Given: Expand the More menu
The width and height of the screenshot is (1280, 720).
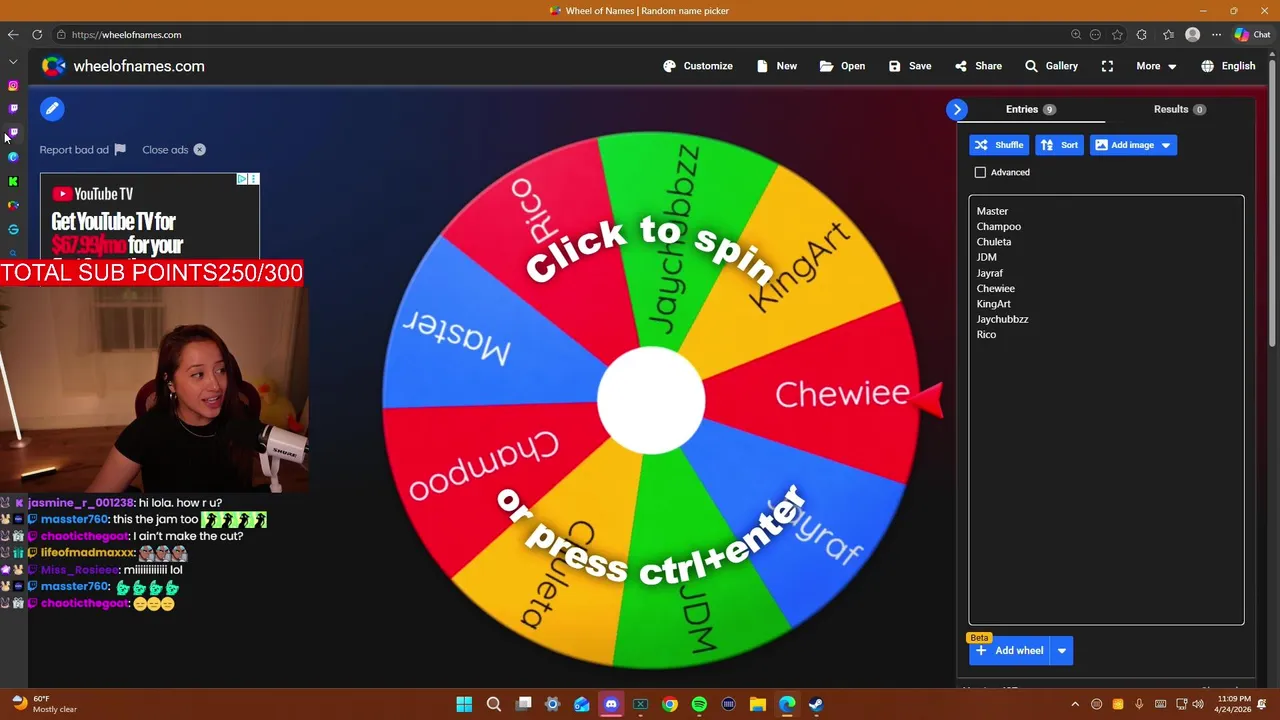Looking at the screenshot, I should click(1156, 66).
